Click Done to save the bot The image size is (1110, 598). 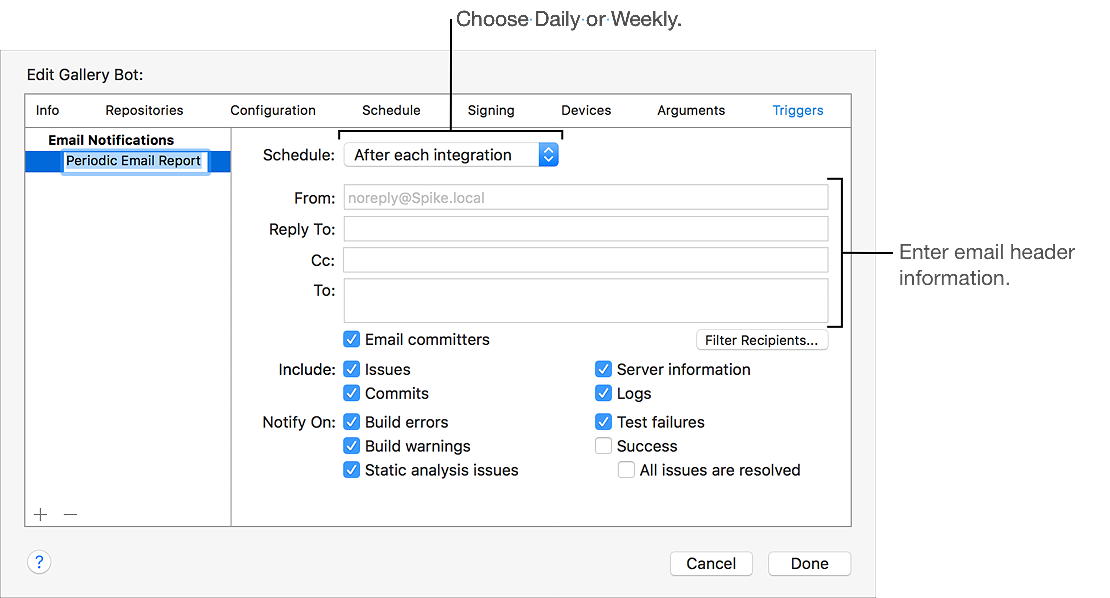(809, 563)
